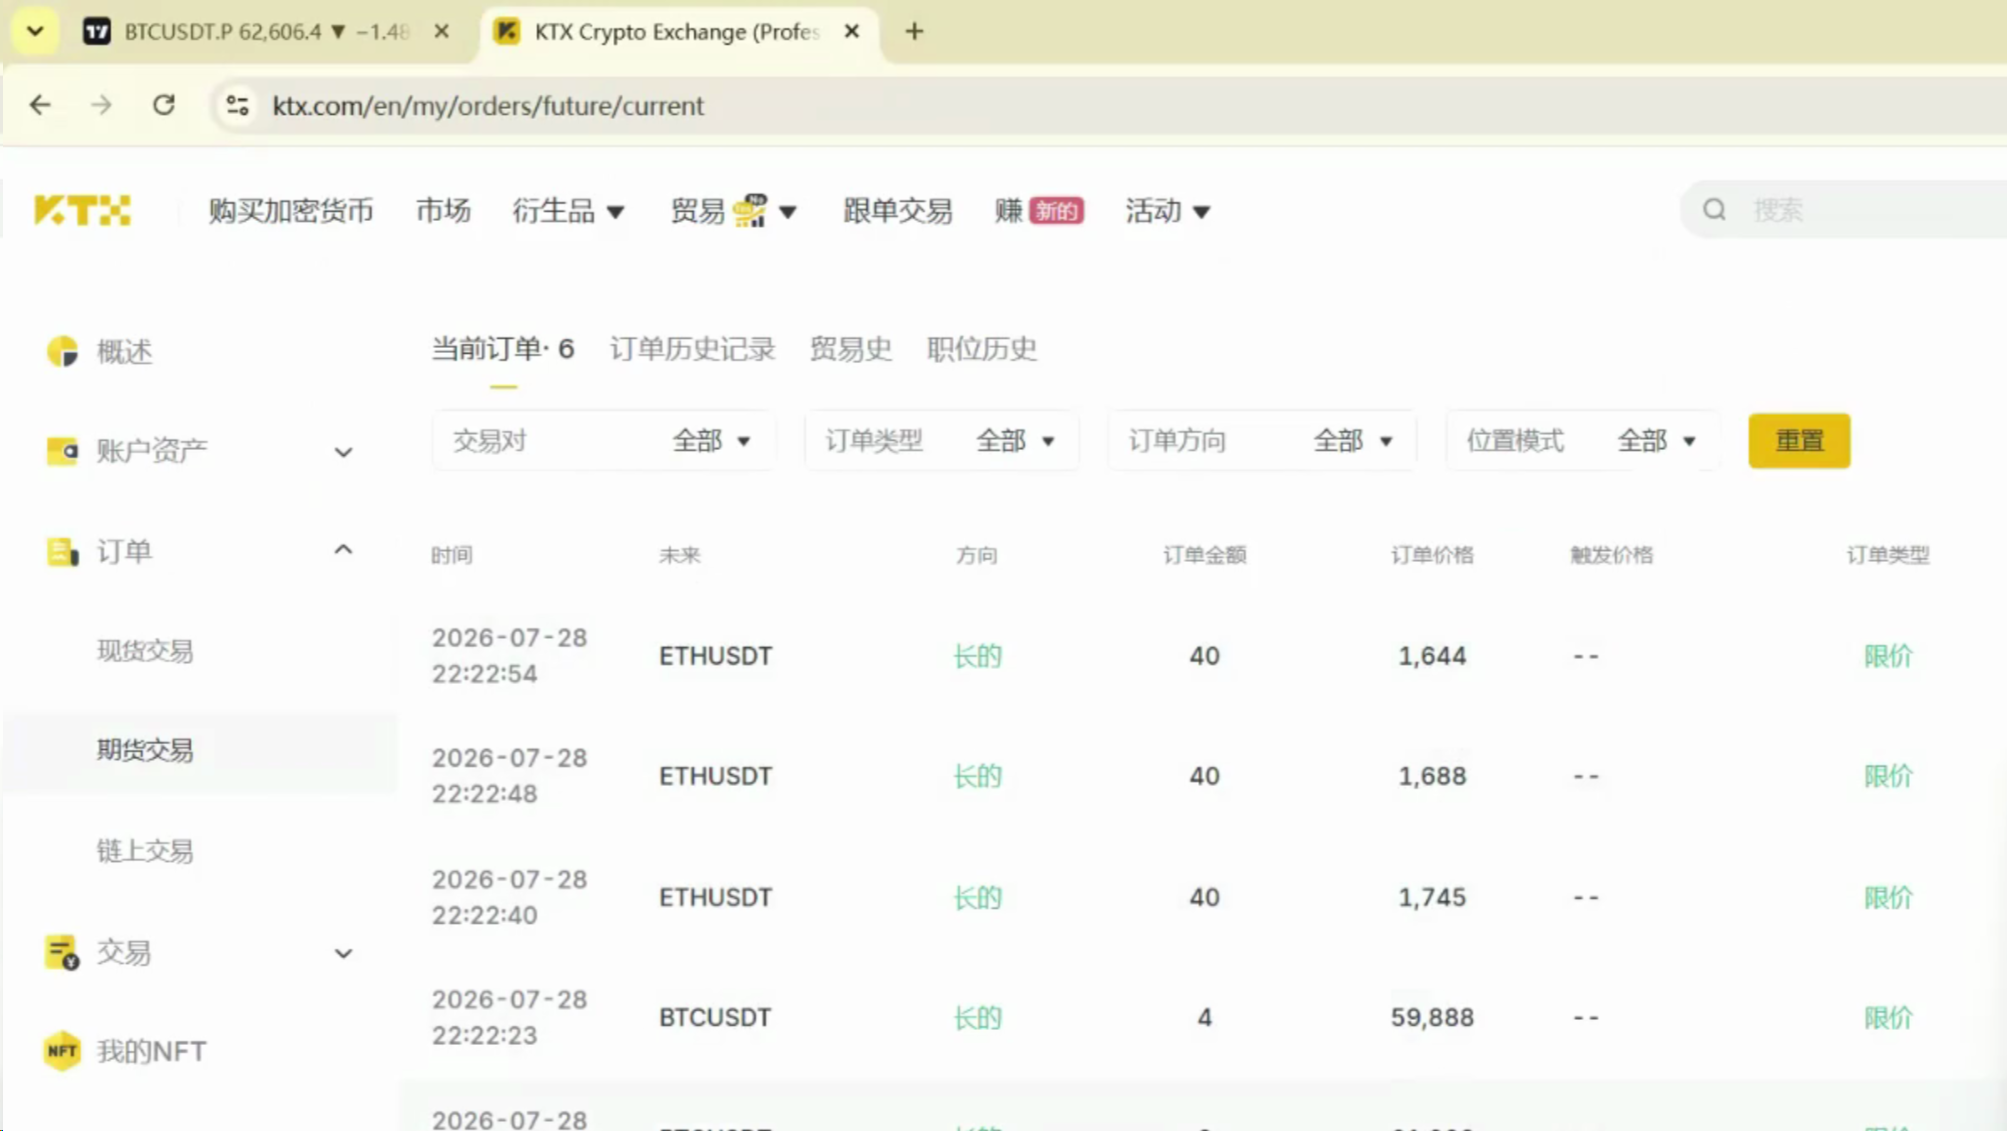This screenshot has height=1131, width=2007.
Task: Open 购买加密货币 menu item
Action: pos(291,211)
